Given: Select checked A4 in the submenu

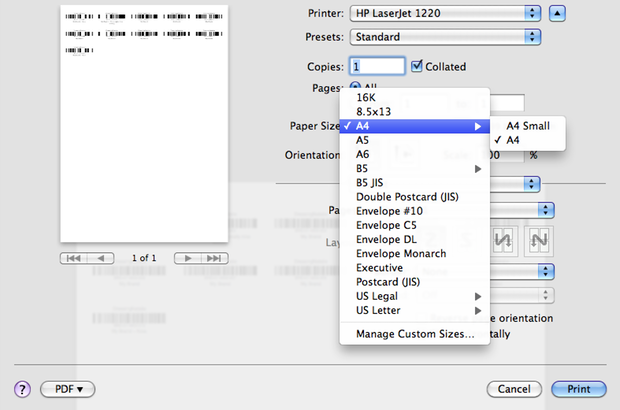Looking at the screenshot, I should point(527,140).
